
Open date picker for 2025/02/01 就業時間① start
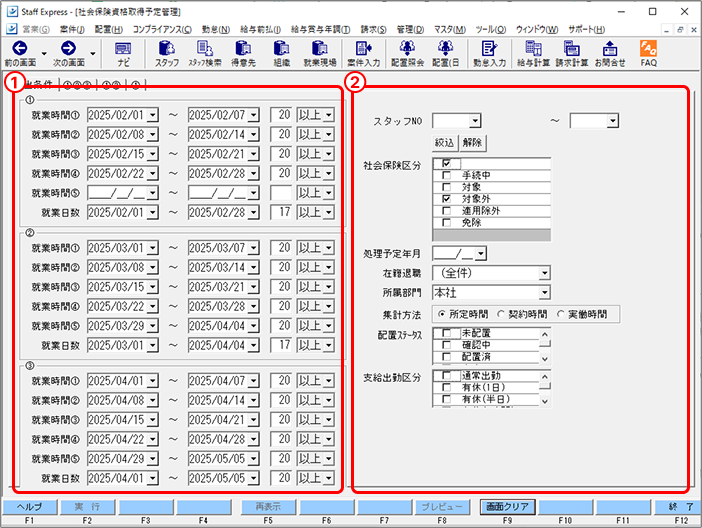point(153,115)
